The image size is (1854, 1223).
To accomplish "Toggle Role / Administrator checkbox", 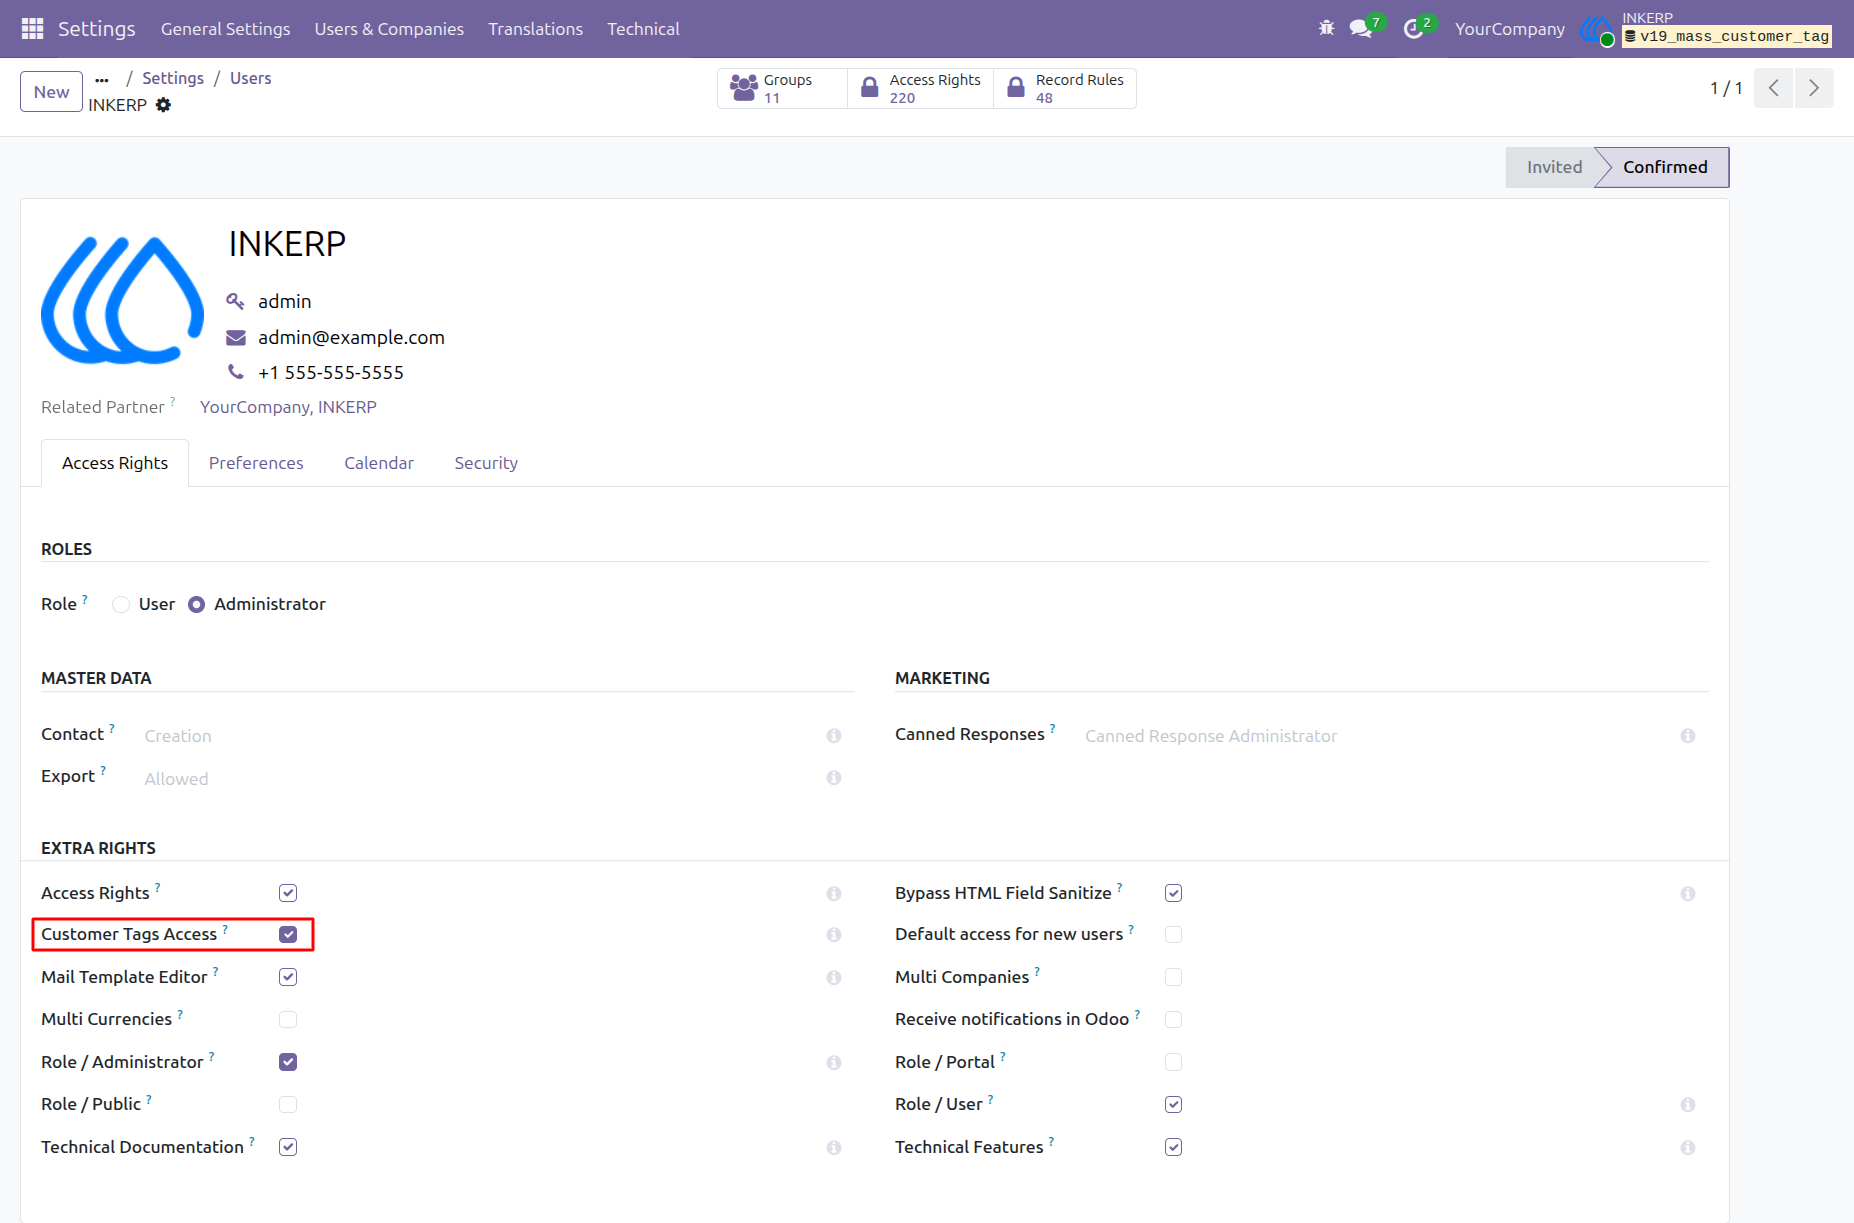I will click(x=288, y=1062).
